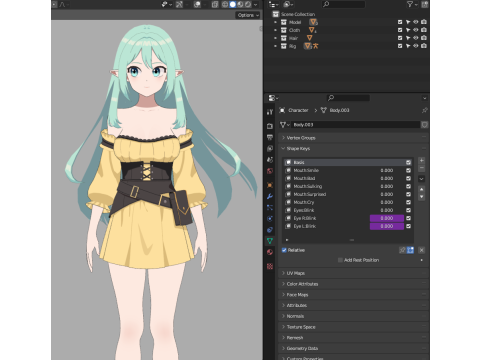Open the Object properties tab
The width and height of the screenshot is (480, 360).
(x=270, y=185)
